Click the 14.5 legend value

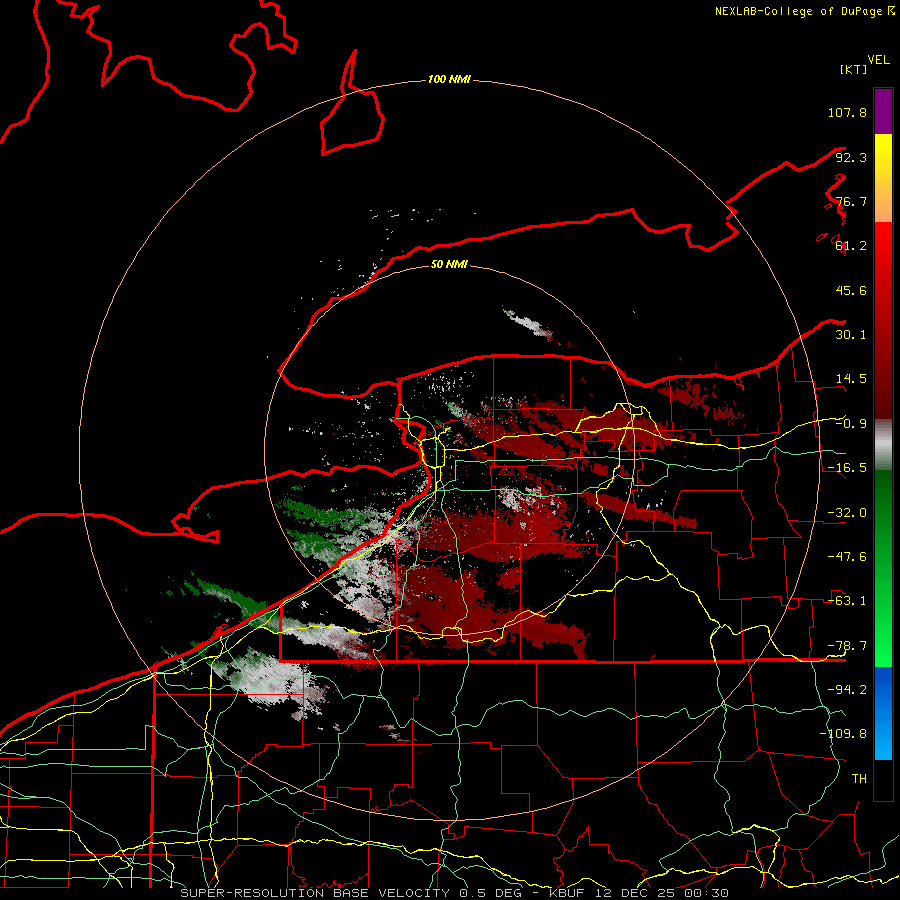(851, 379)
